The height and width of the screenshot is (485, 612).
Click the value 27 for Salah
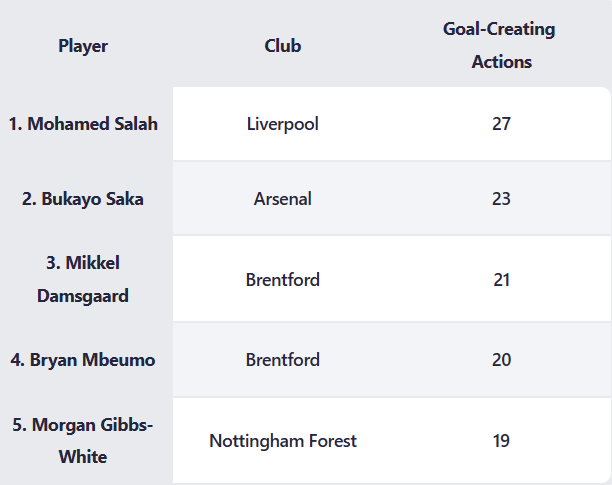pyautogui.click(x=501, y=124)
